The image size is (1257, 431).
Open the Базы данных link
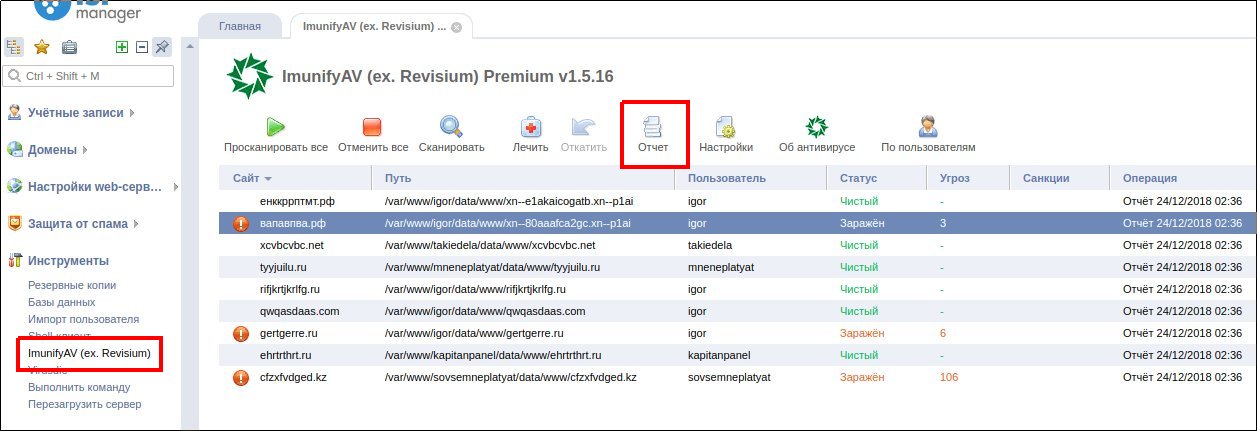[x=62, y=302]
